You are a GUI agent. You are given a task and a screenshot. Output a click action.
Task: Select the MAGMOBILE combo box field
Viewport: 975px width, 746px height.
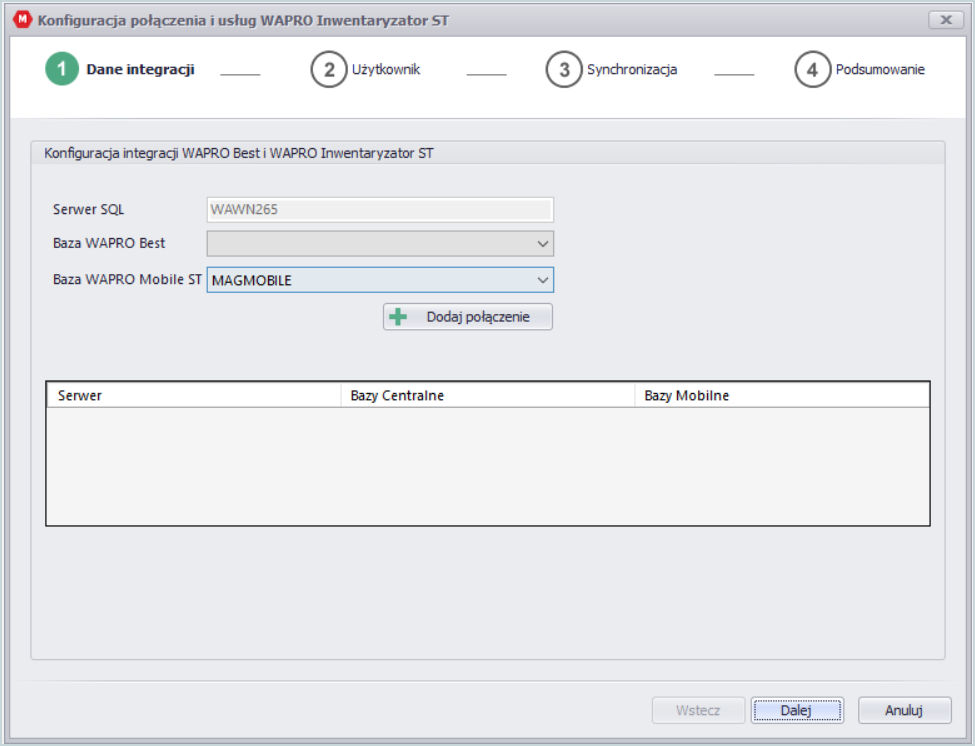(x=380, y=280)
